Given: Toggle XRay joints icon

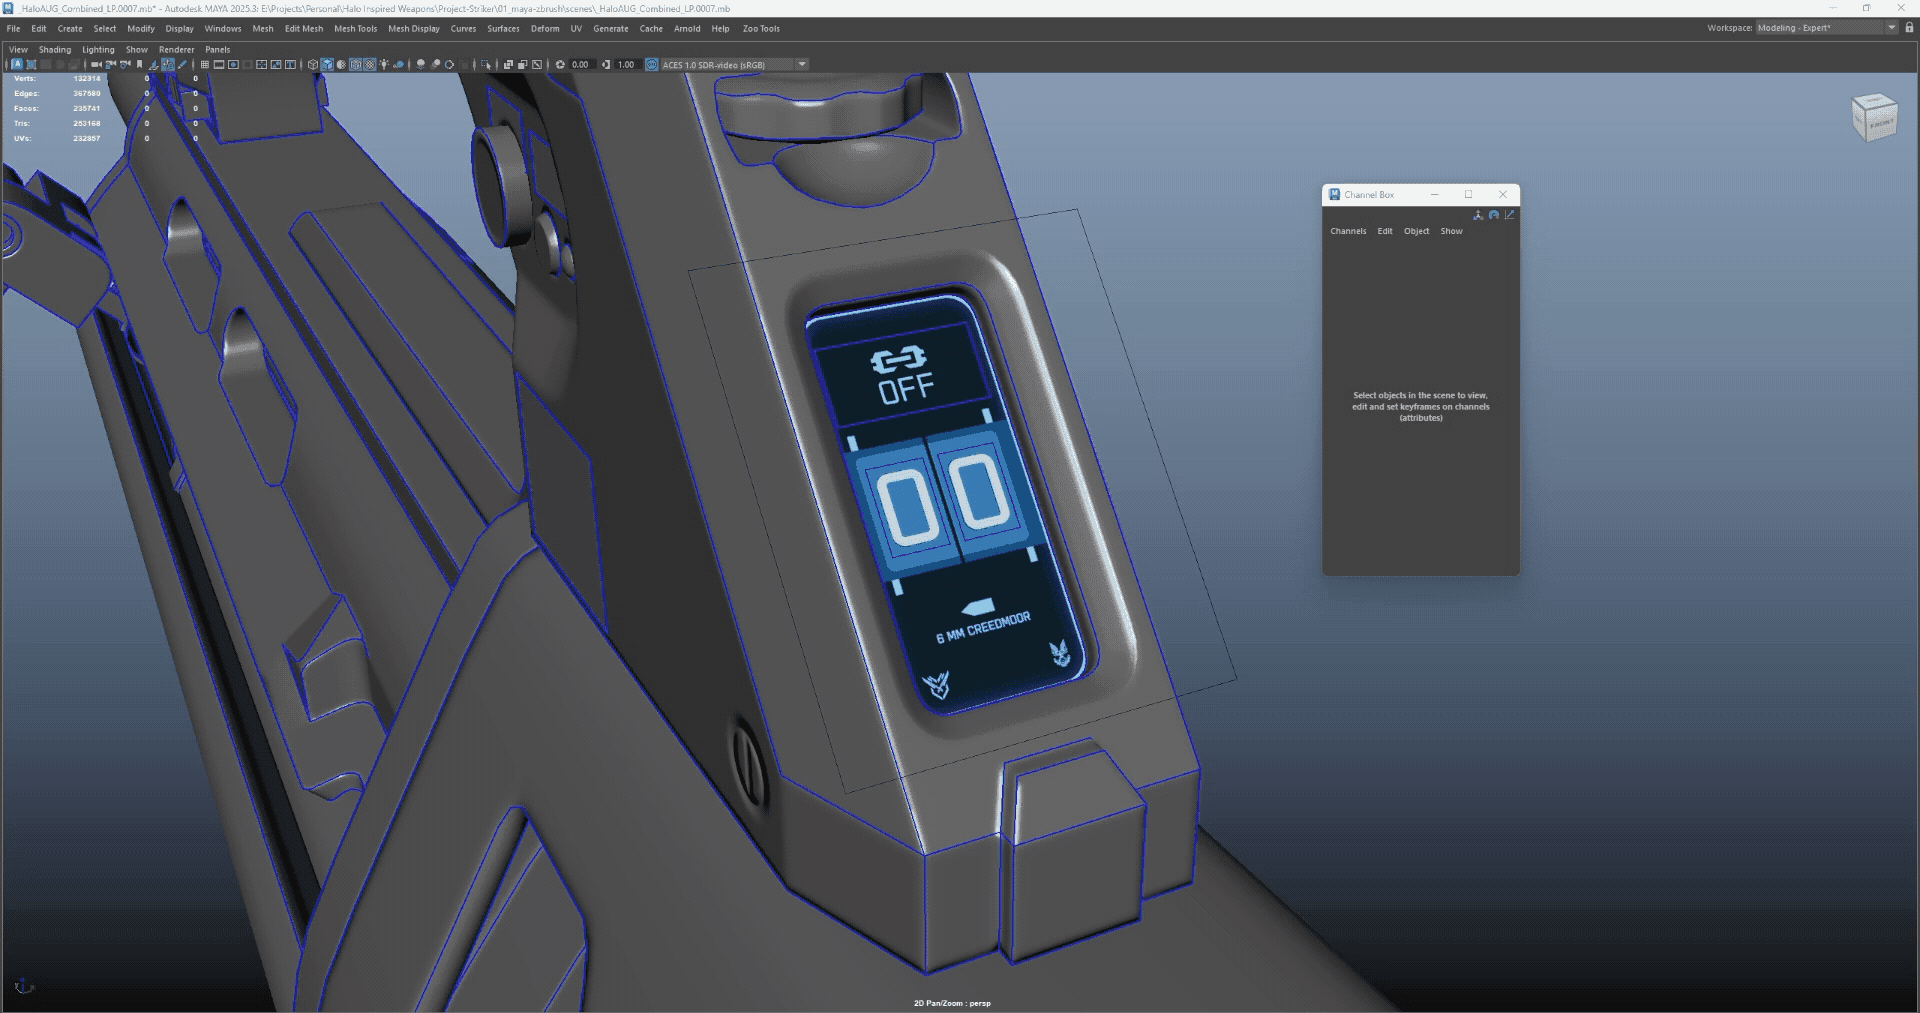Looking at the screenshot, I should coord(537,64).
